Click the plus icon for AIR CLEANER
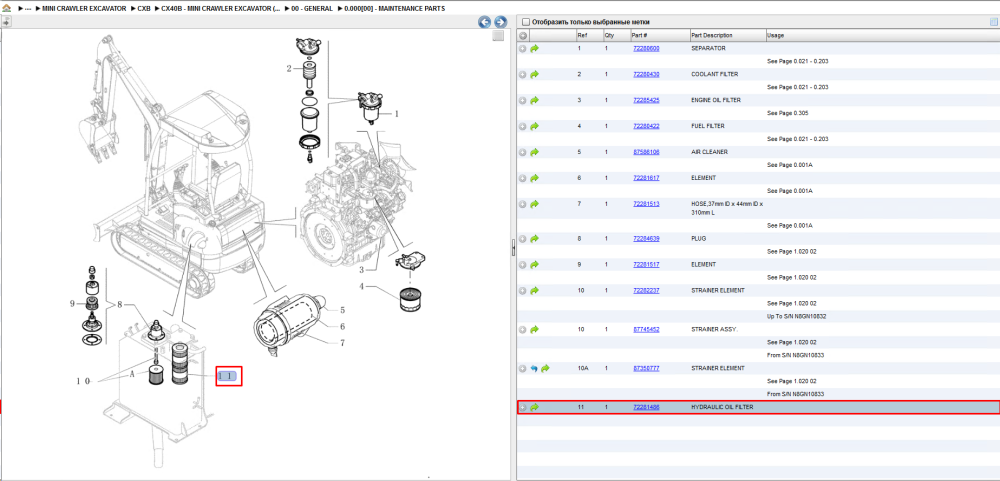This screenshot has width=1000, height=481. pos(522,152)
